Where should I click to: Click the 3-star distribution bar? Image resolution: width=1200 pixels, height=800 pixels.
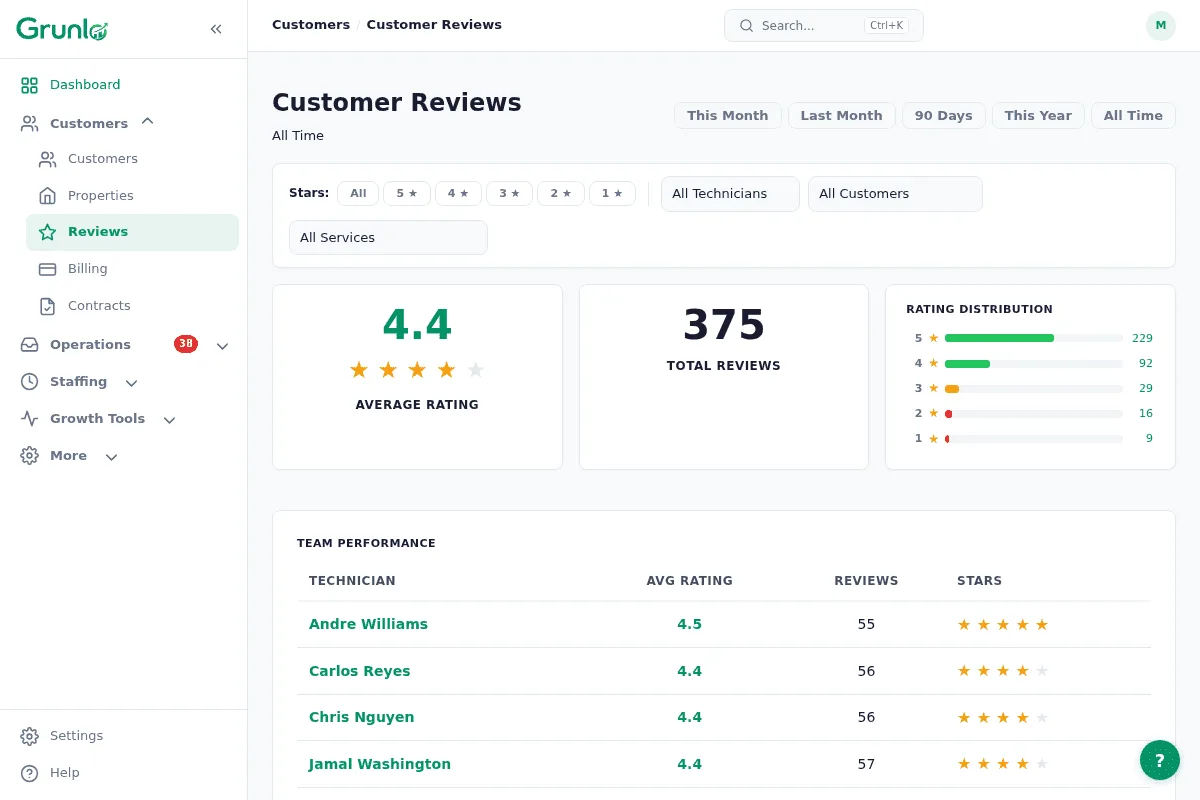coord(1034,389)
